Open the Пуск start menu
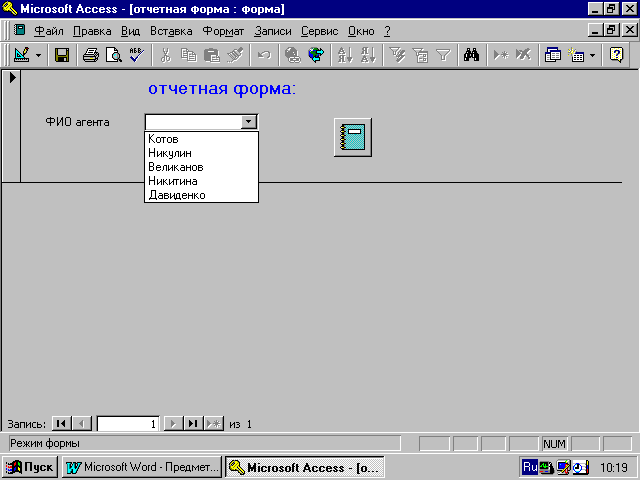 [x=30, y=467]
